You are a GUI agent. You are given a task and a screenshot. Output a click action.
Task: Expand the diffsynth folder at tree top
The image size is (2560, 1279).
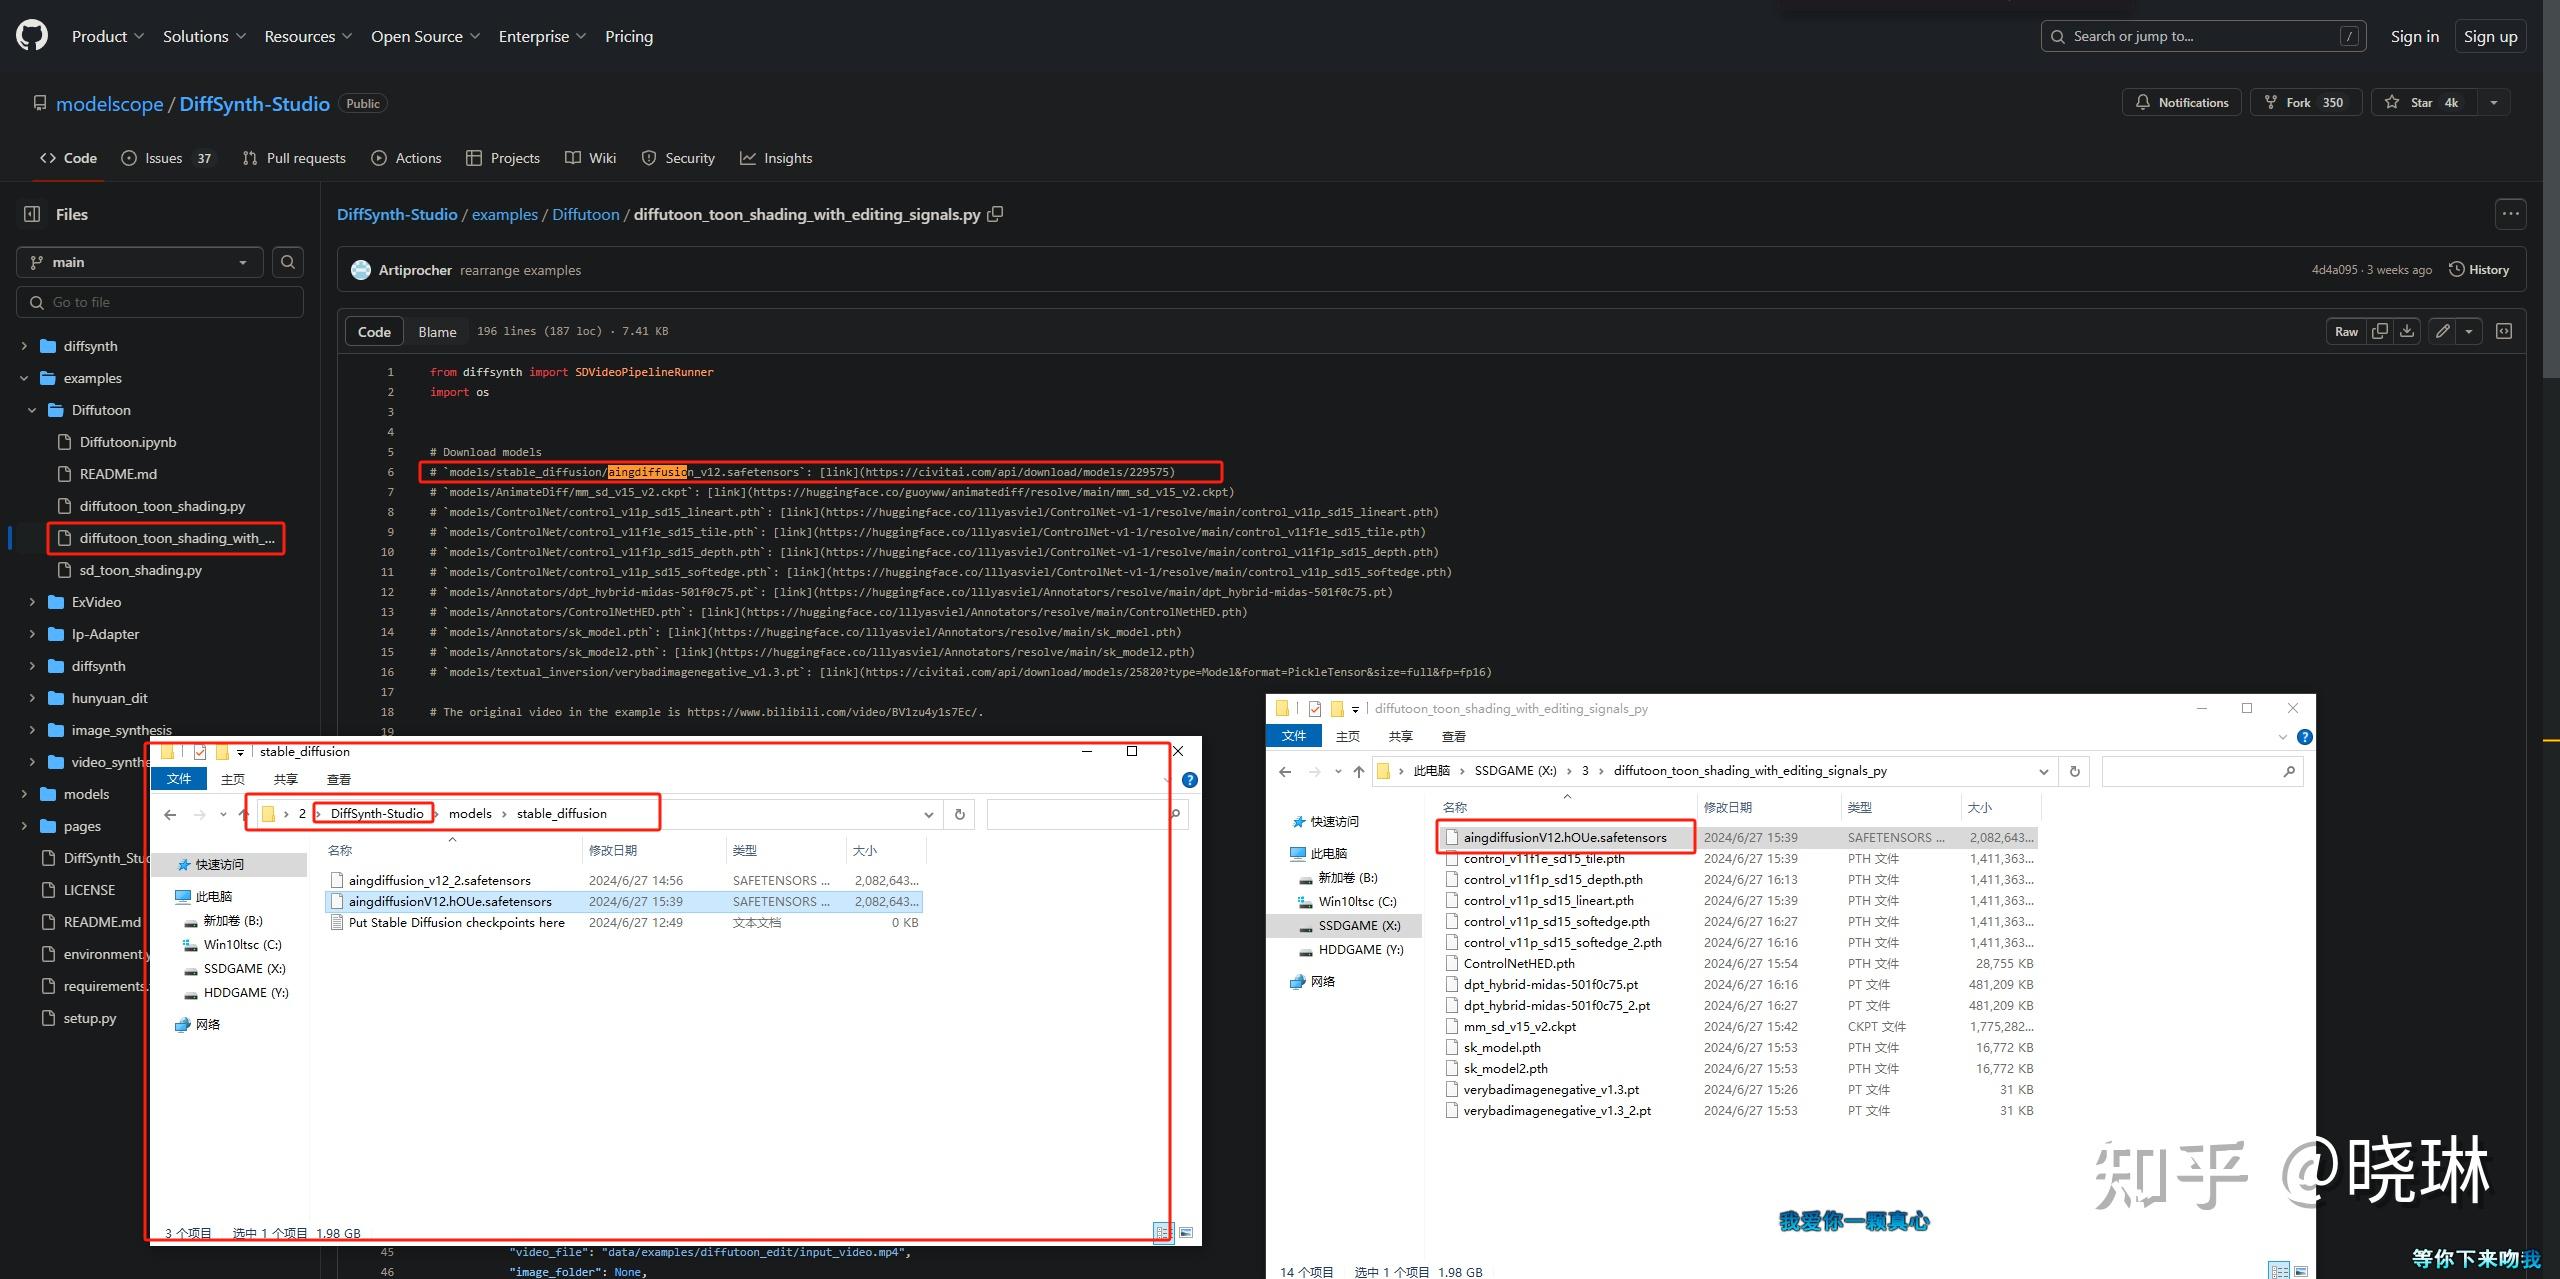[x=24, y=346]
